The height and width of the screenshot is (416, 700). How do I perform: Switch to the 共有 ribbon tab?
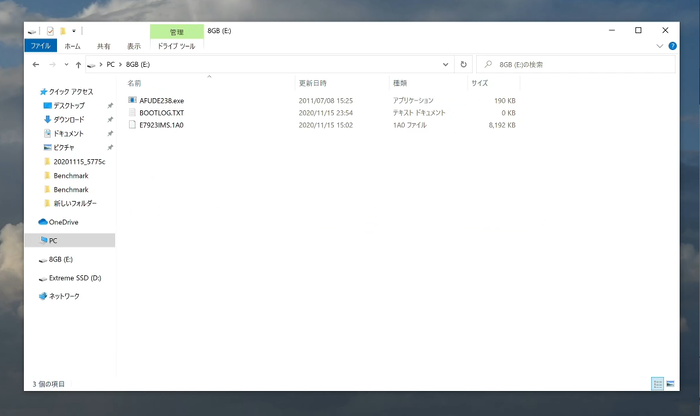104,46
